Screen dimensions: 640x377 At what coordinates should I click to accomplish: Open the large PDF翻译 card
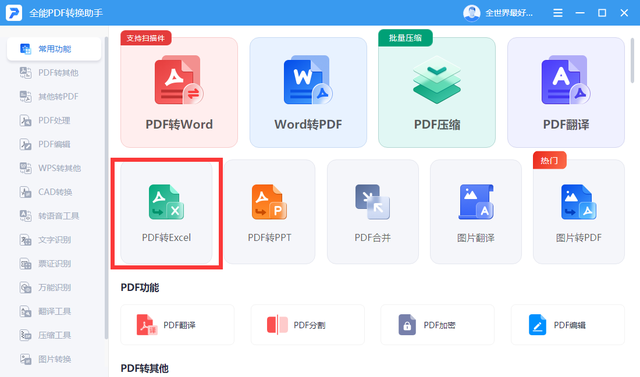tap(566, 93)
